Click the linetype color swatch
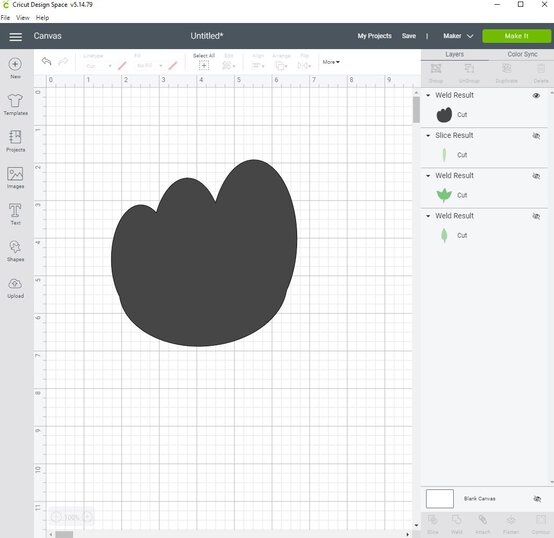The image size is (554, 538). pyautogui.click(x=122, y=66)
